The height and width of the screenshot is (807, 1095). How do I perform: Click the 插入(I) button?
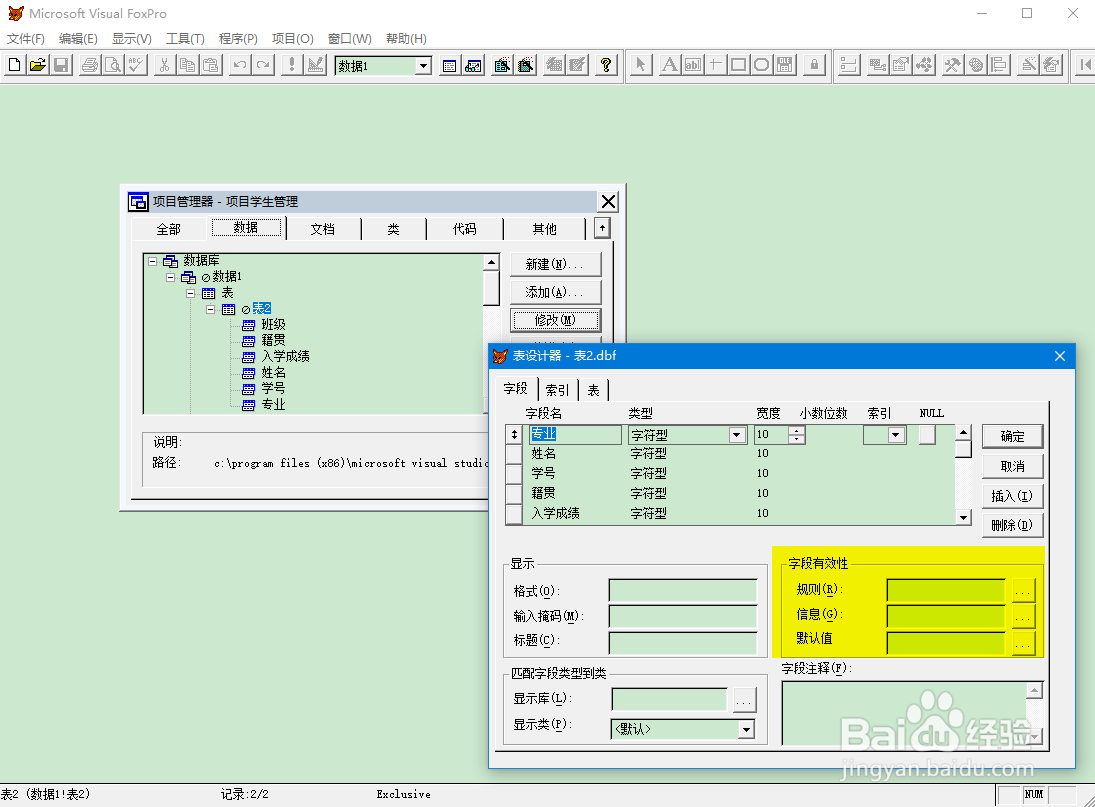pyautogui.click(x=1013, y=496)
